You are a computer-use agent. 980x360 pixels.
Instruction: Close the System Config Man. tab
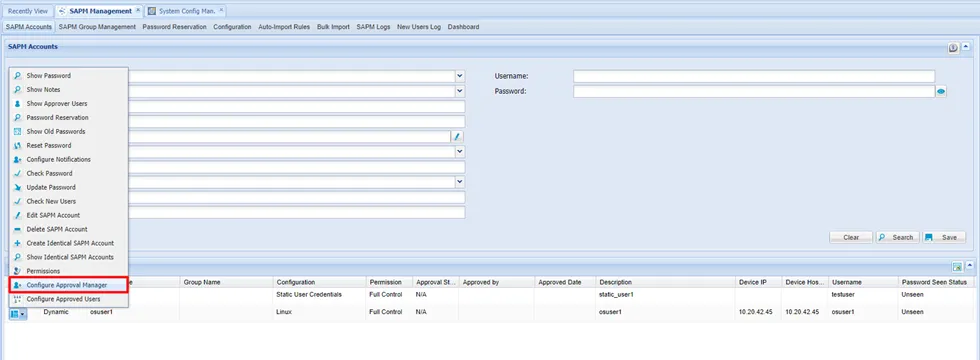(221, 11)
